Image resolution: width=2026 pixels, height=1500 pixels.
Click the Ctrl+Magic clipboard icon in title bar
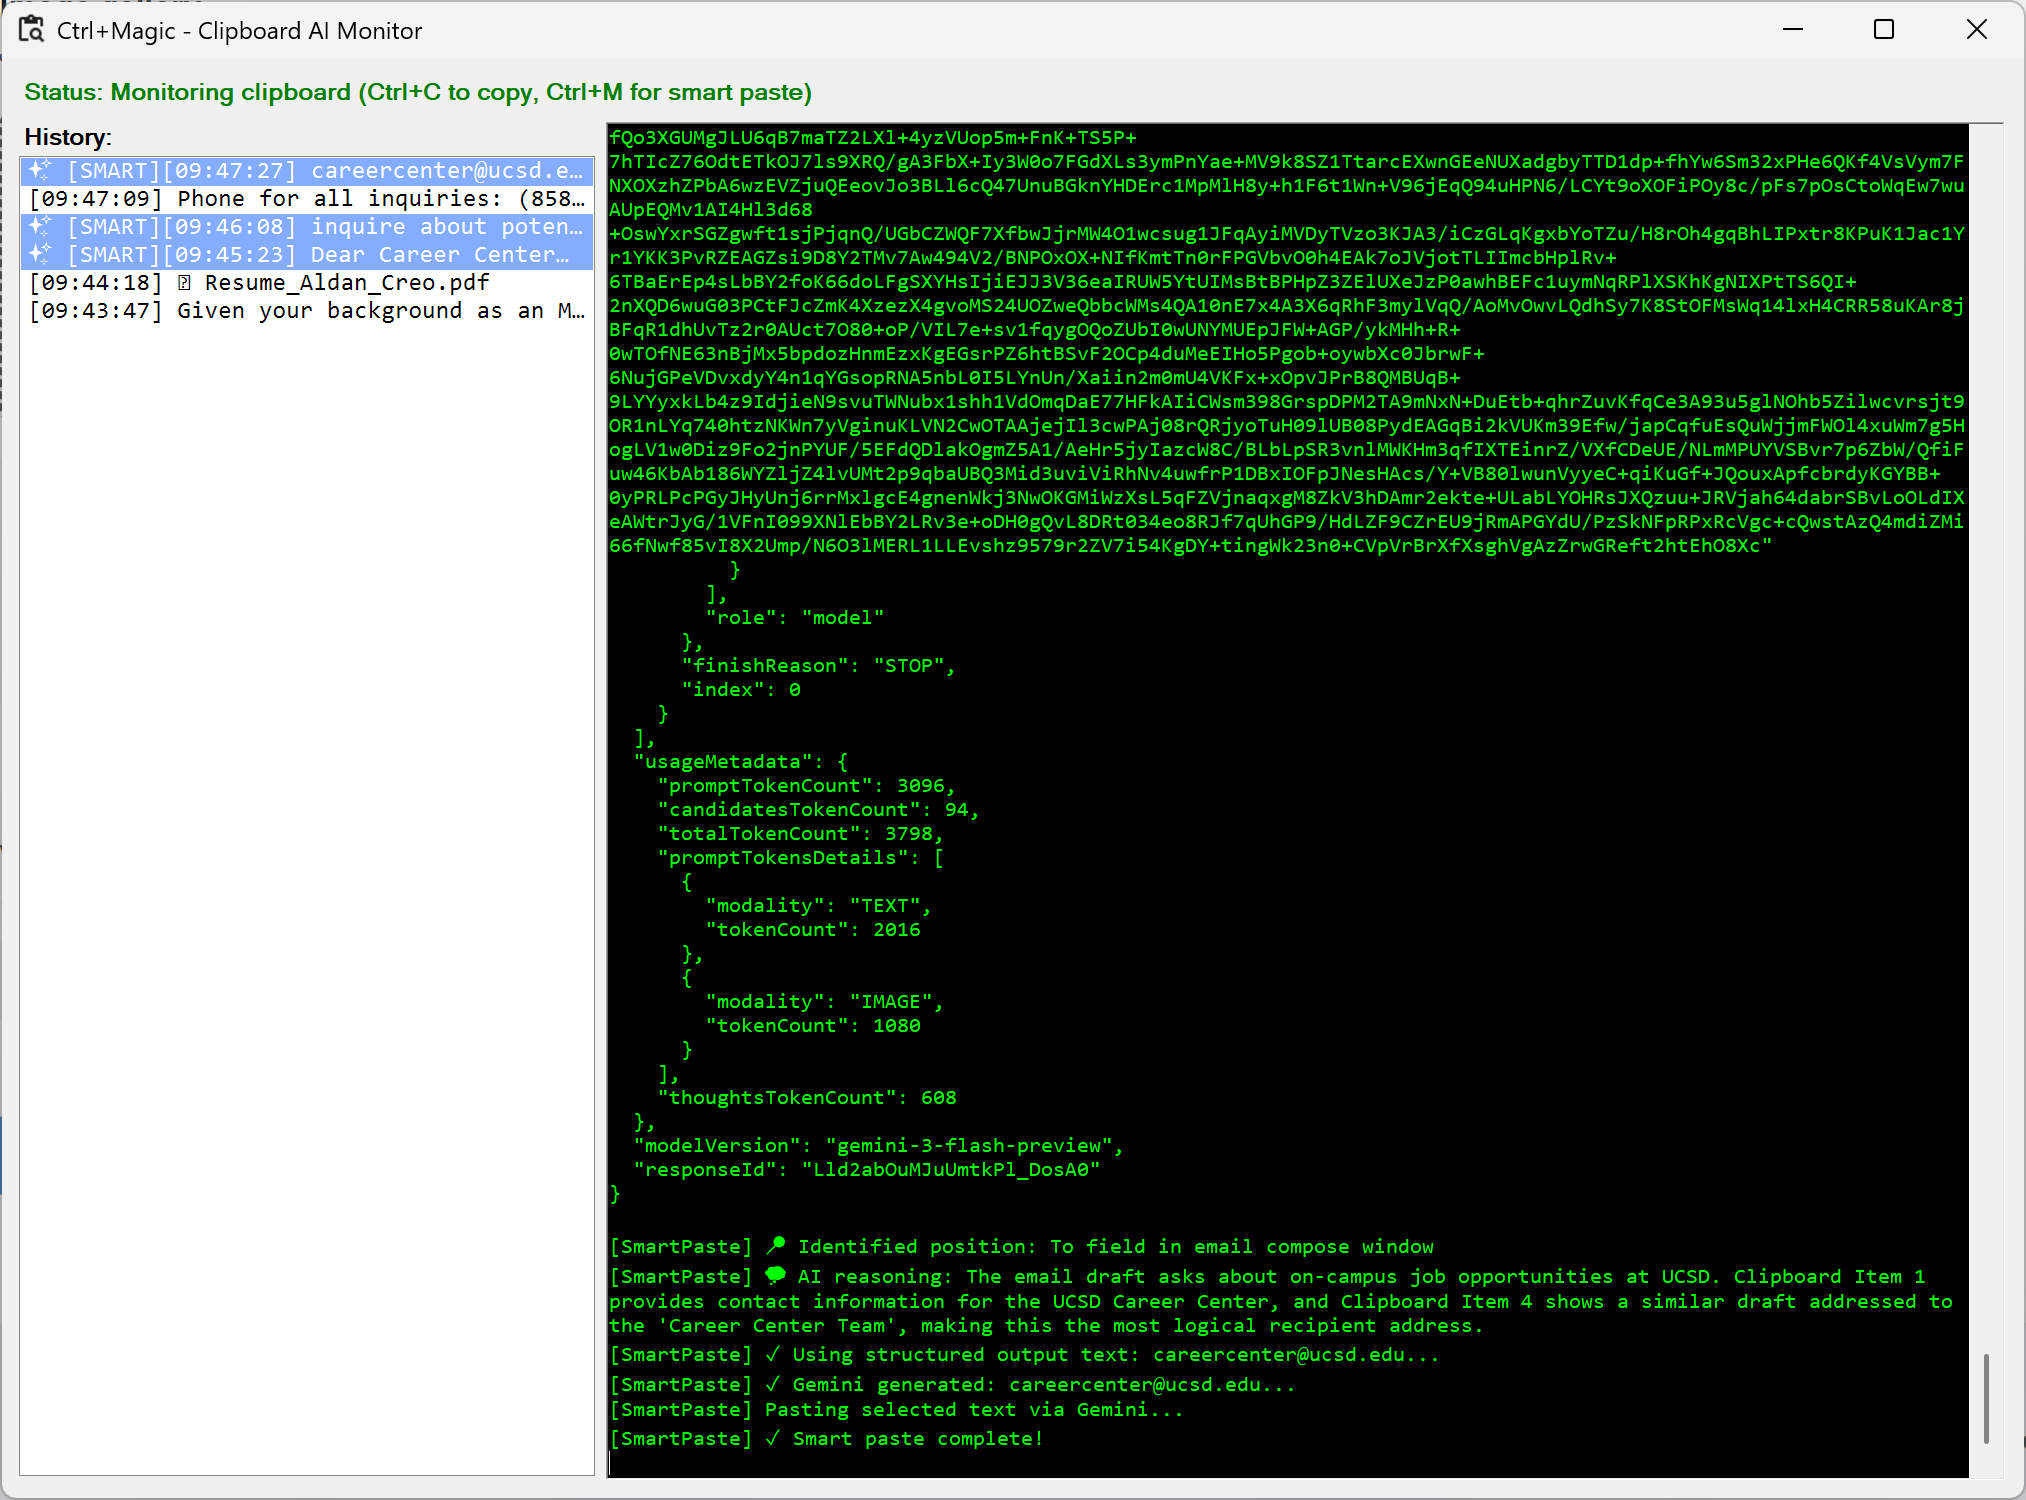coord(31,30)
